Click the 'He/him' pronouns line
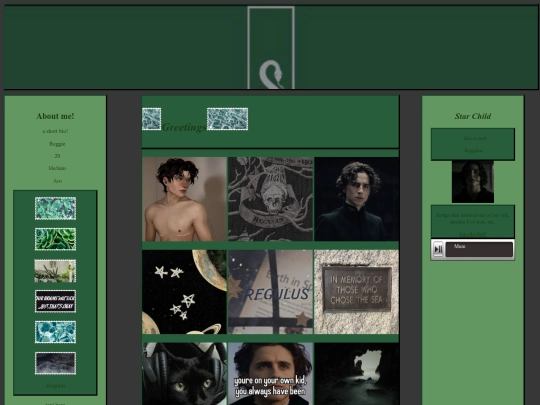 point(57,168)
